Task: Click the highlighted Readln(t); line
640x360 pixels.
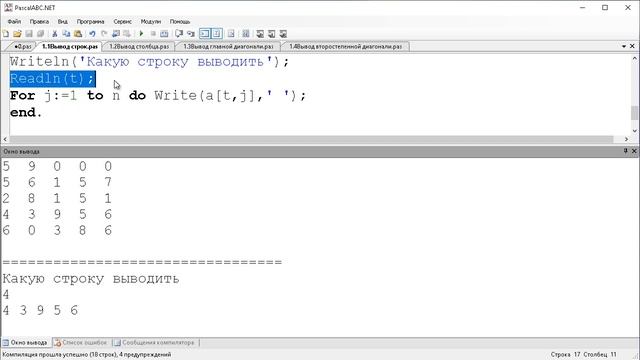Action: coord(53,78)
